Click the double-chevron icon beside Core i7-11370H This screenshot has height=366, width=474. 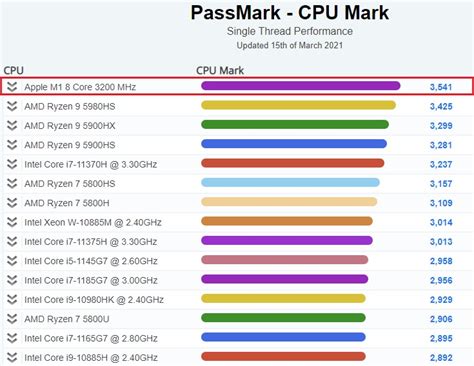click(12, 164)
